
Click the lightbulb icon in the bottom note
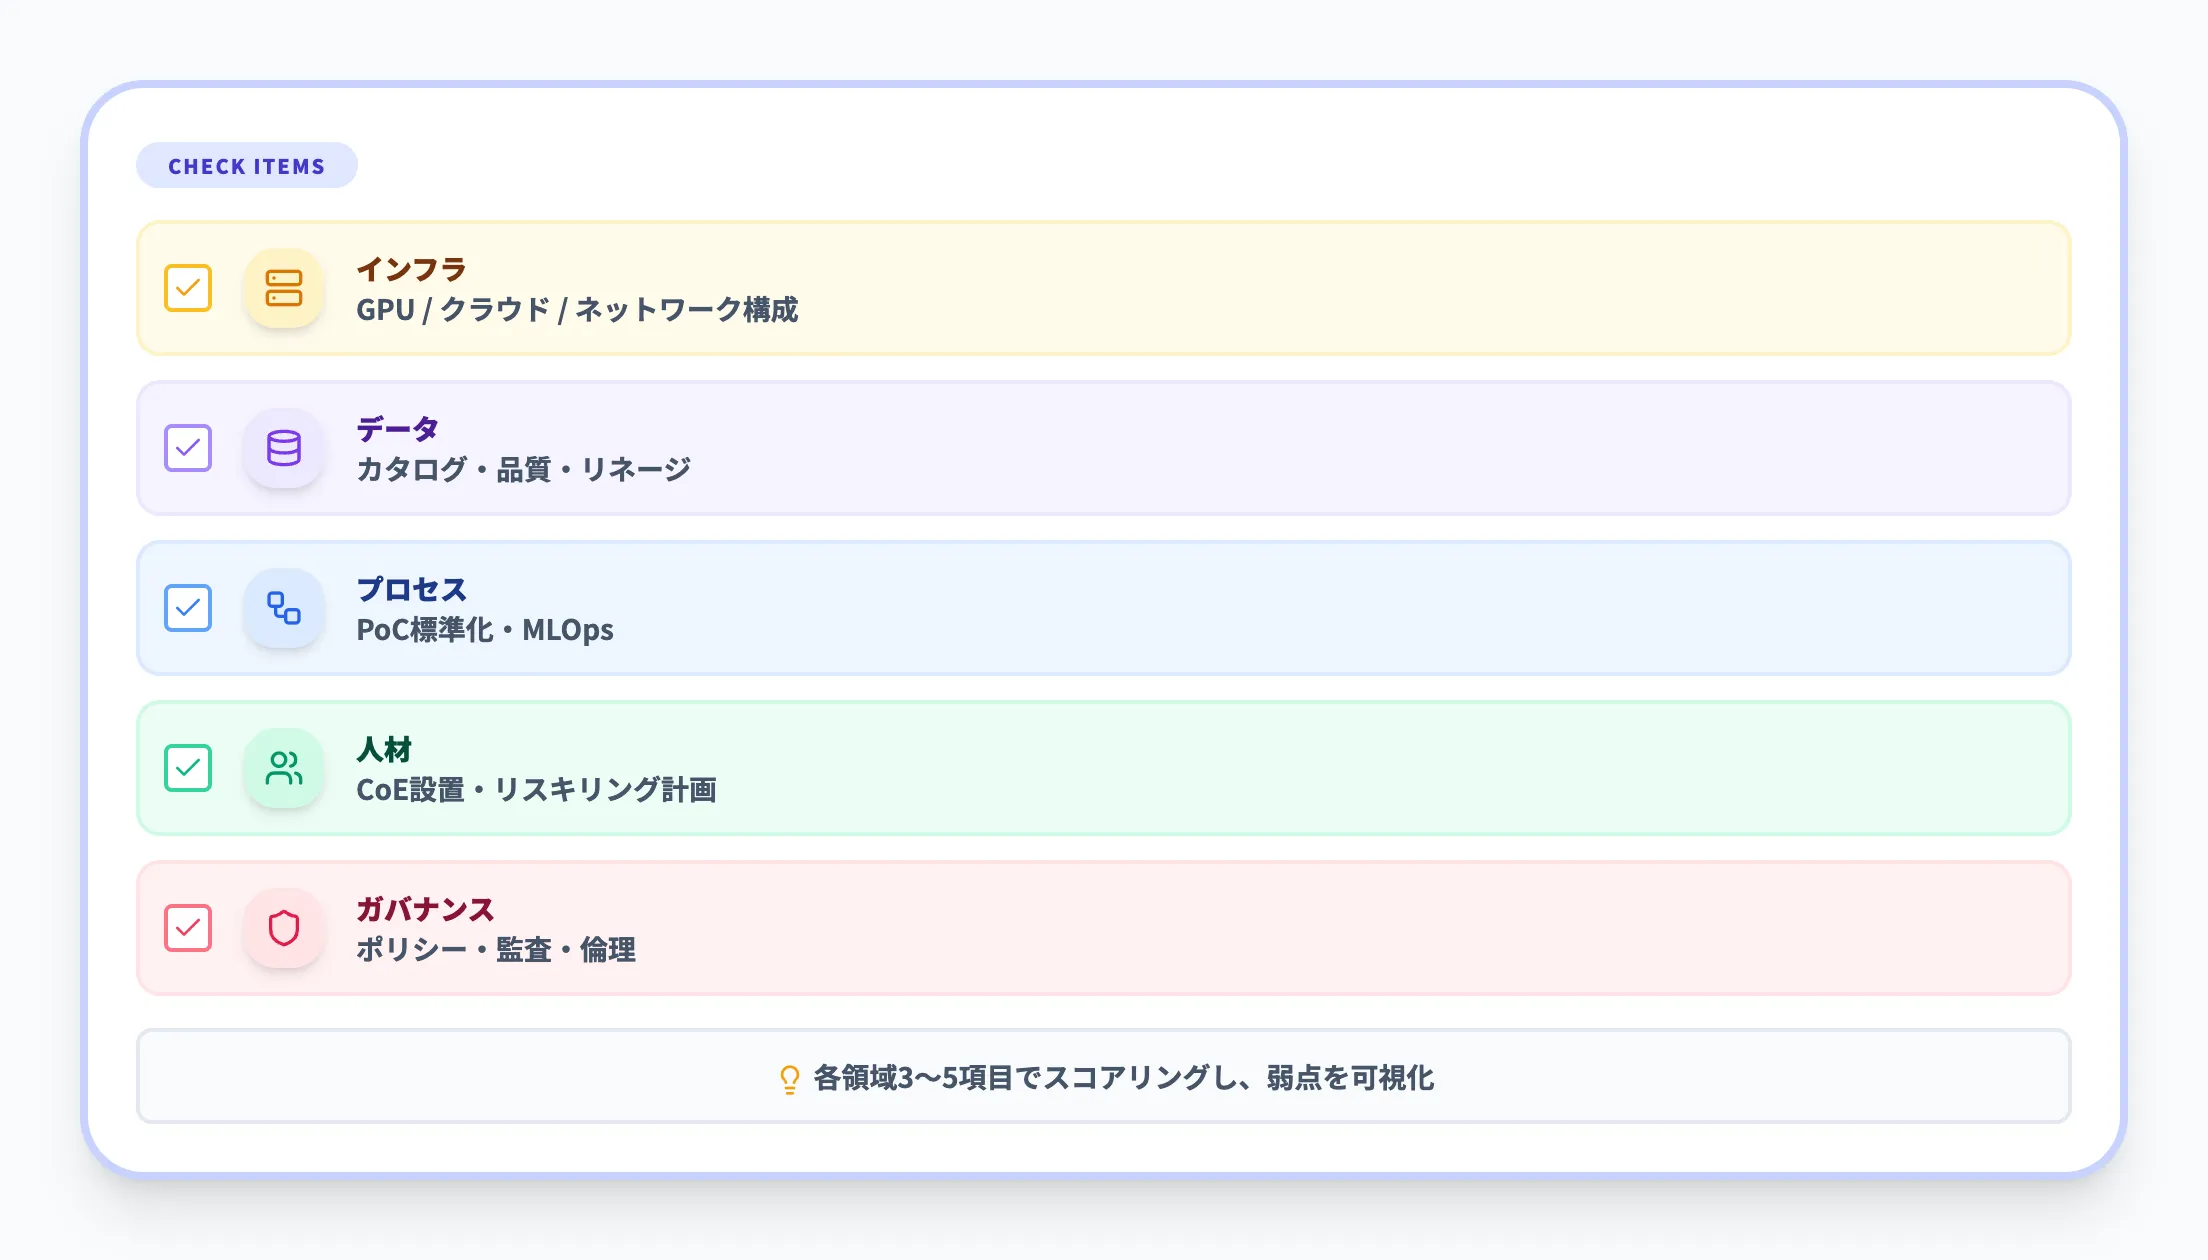point(789,1078)
